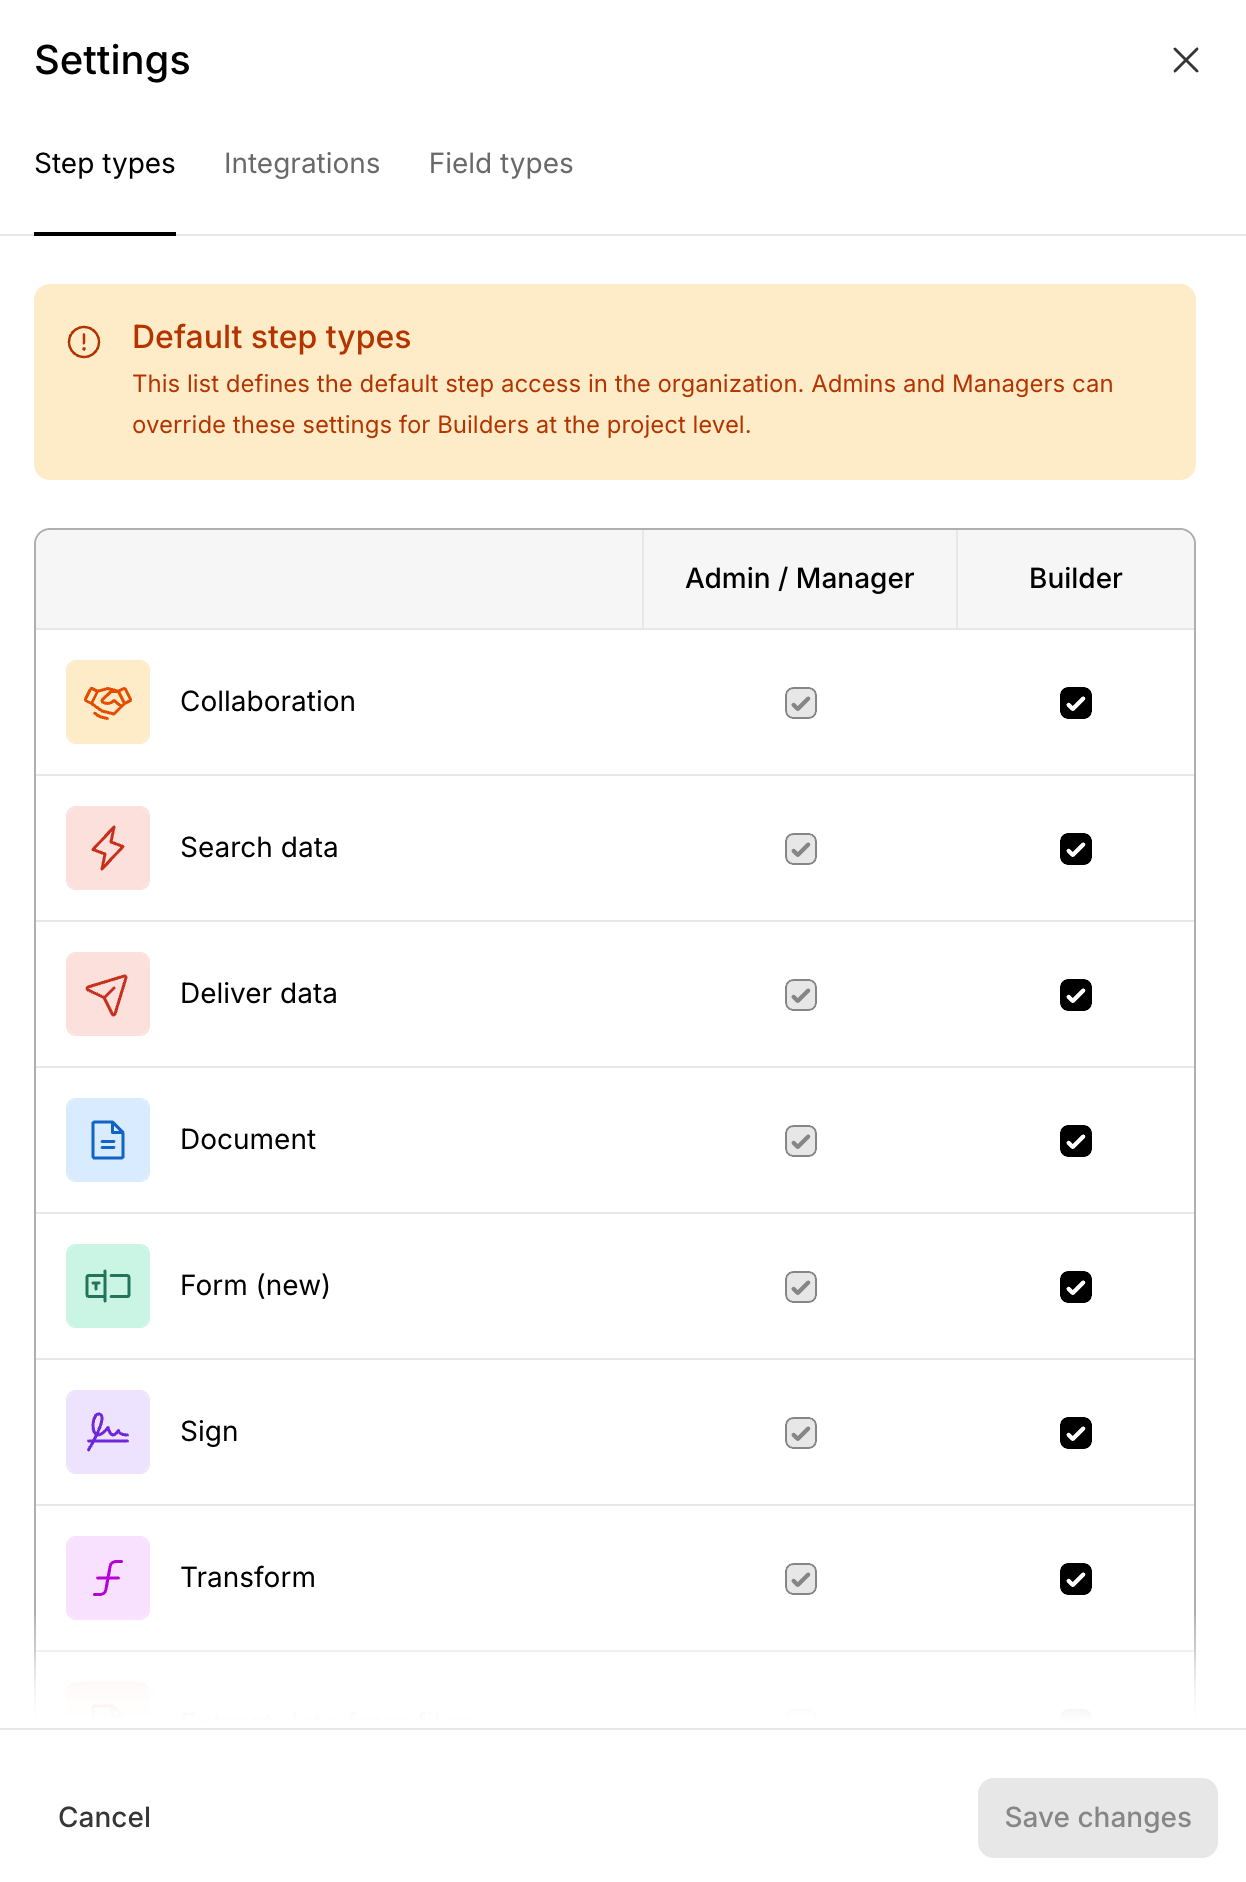
Task: Switch to the Integrations tab
Action: (x=302, y=164)
